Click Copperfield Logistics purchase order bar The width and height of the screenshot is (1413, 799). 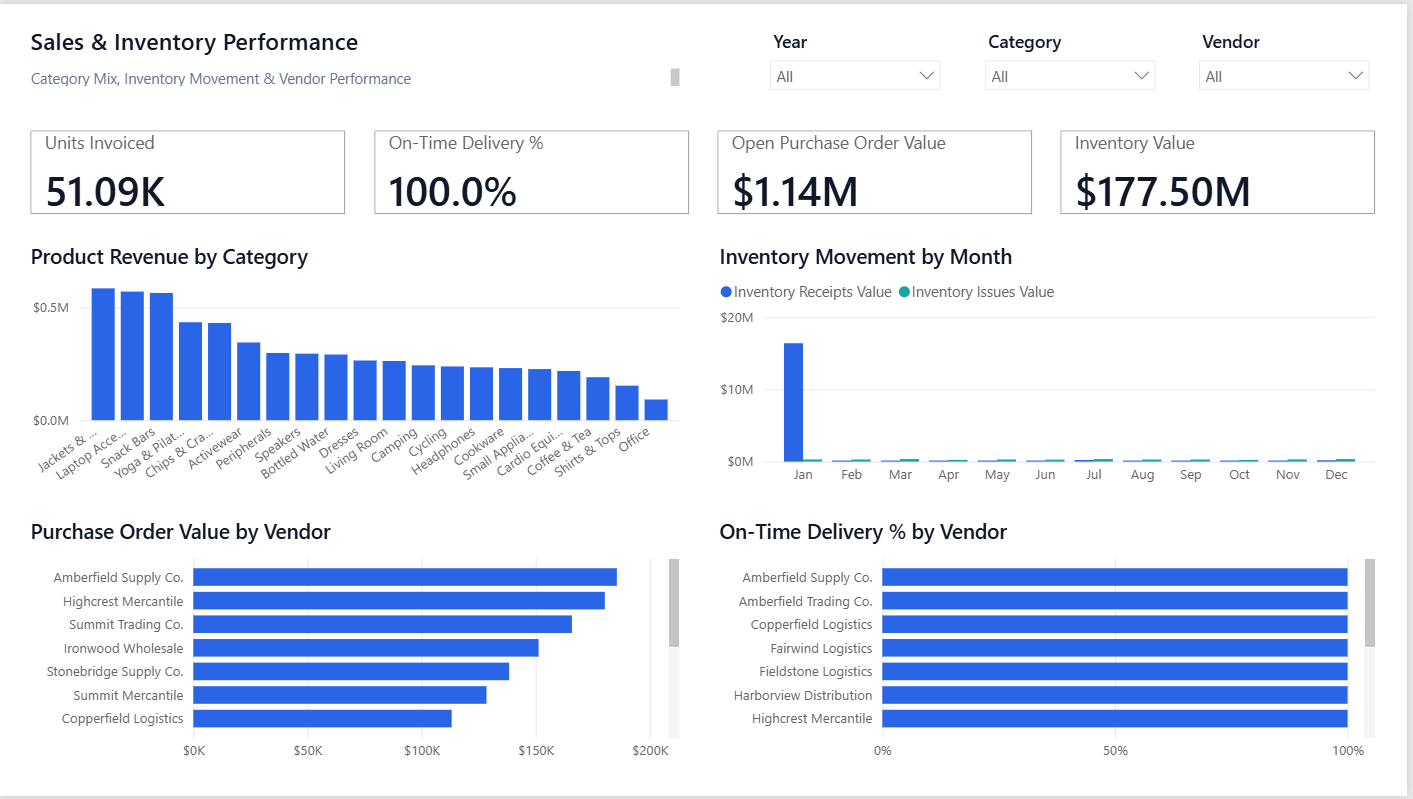[322, 718]
